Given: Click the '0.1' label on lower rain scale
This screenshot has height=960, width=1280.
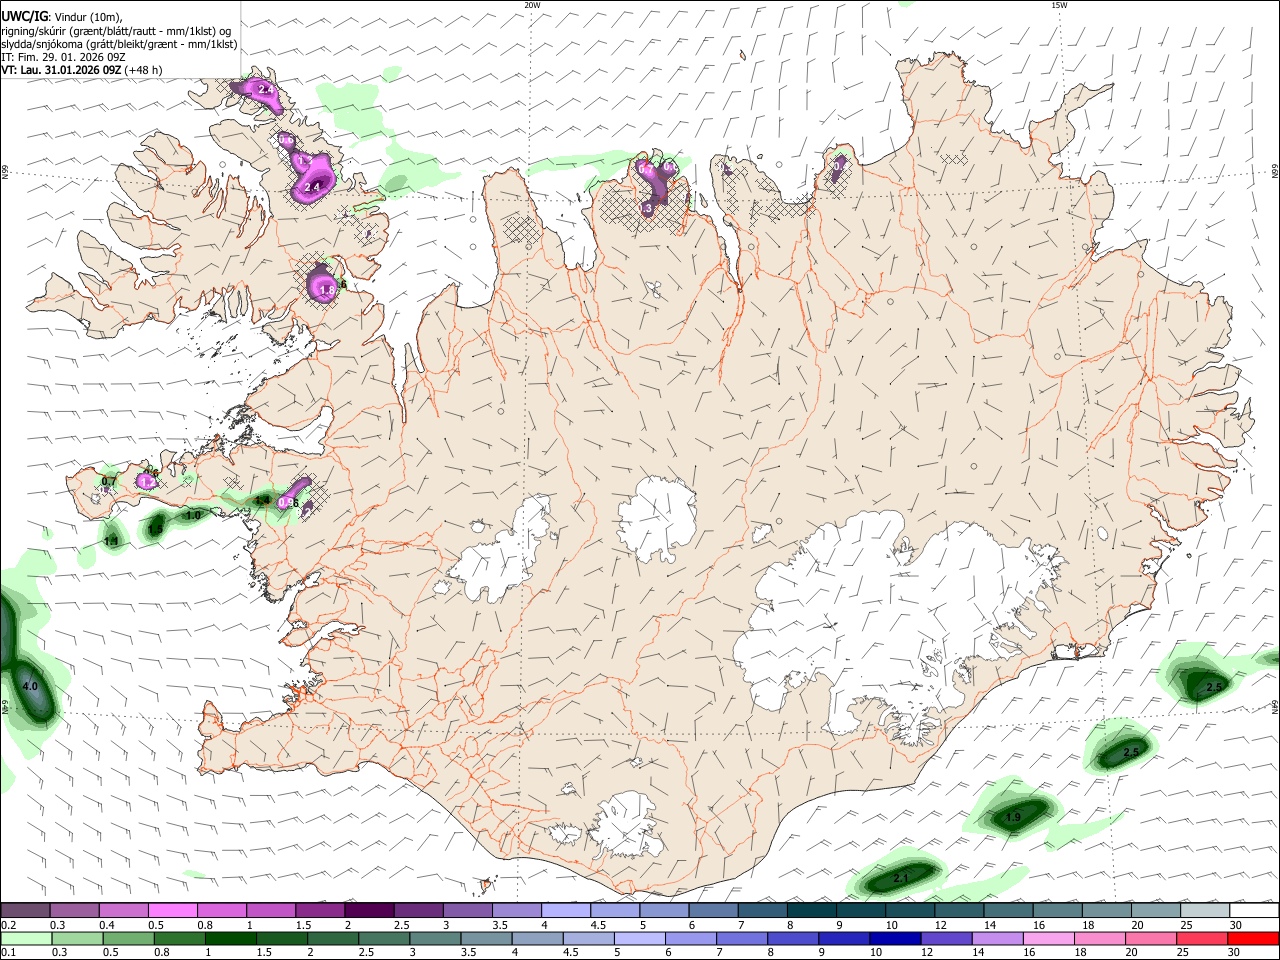Looking at the screenshot, I should (9, 952).
